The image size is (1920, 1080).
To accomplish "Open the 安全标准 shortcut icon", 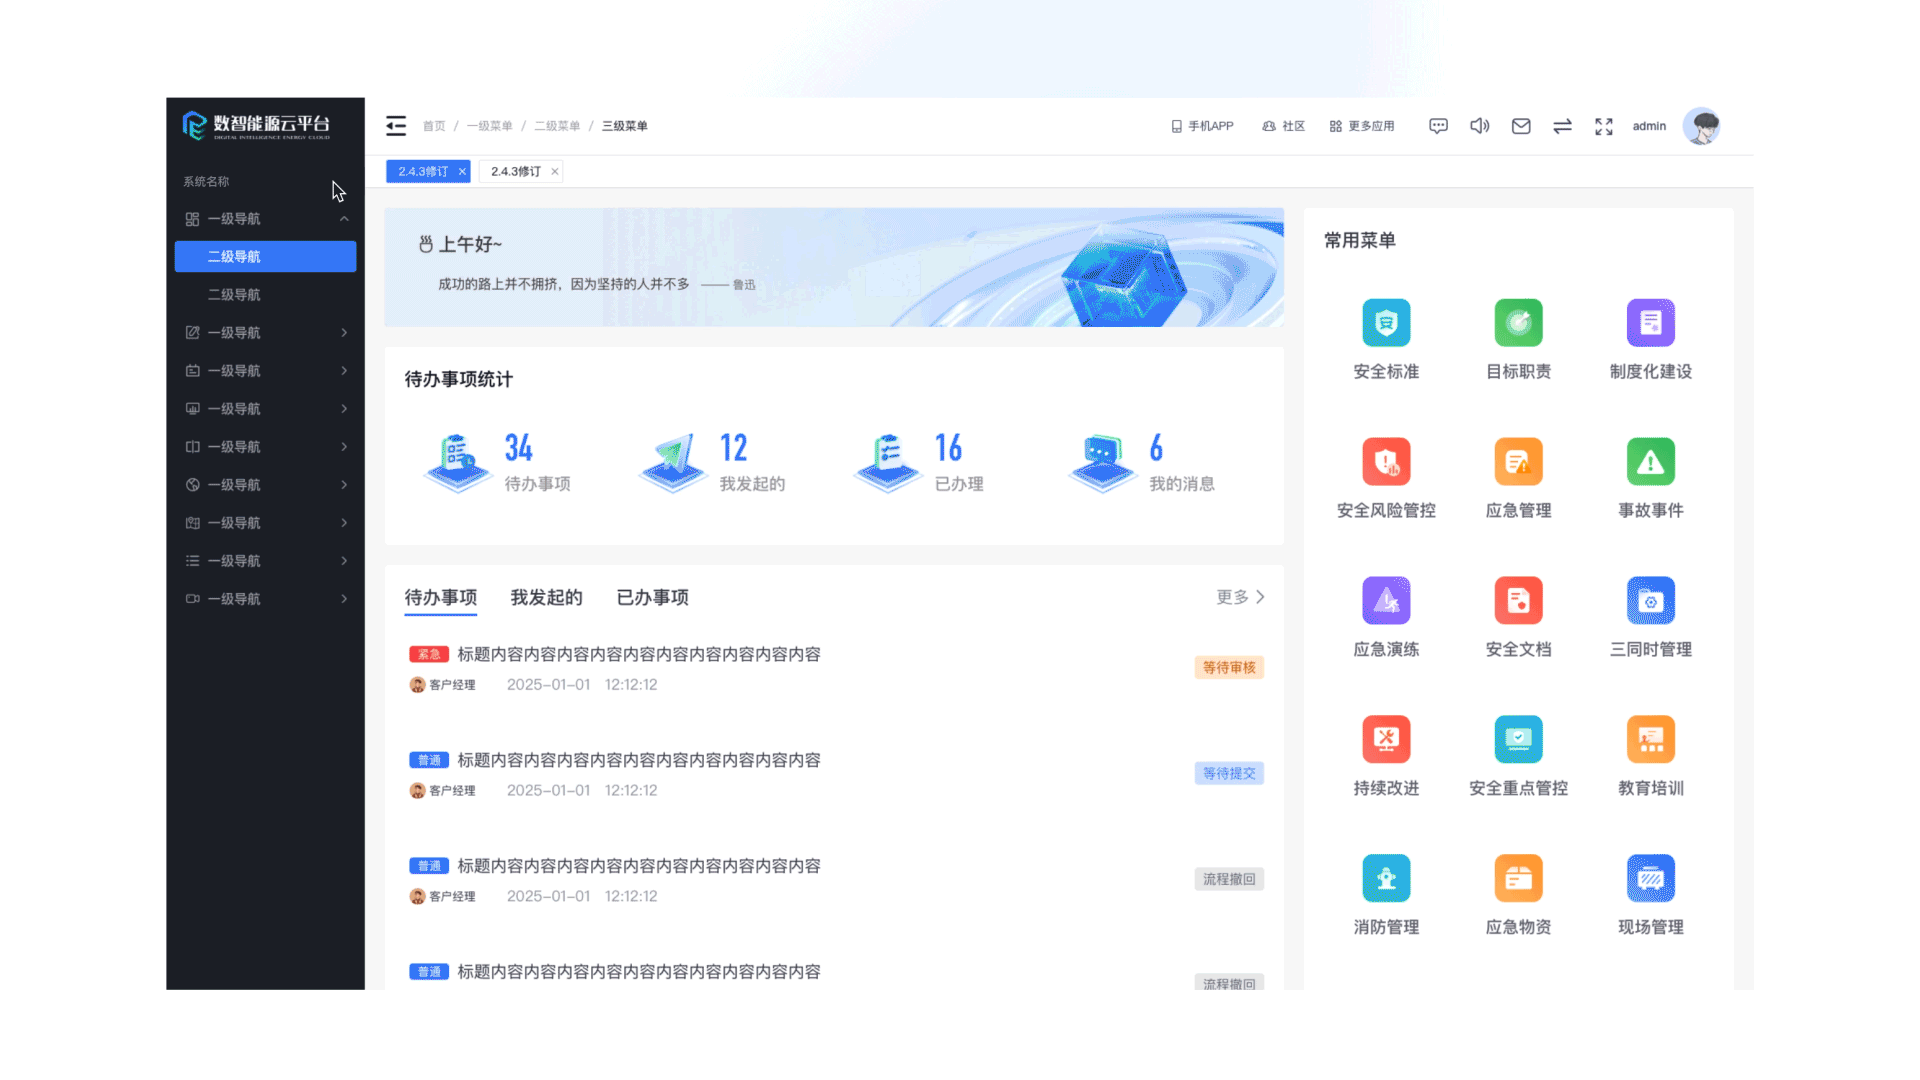I will [x=1386, y=323].
